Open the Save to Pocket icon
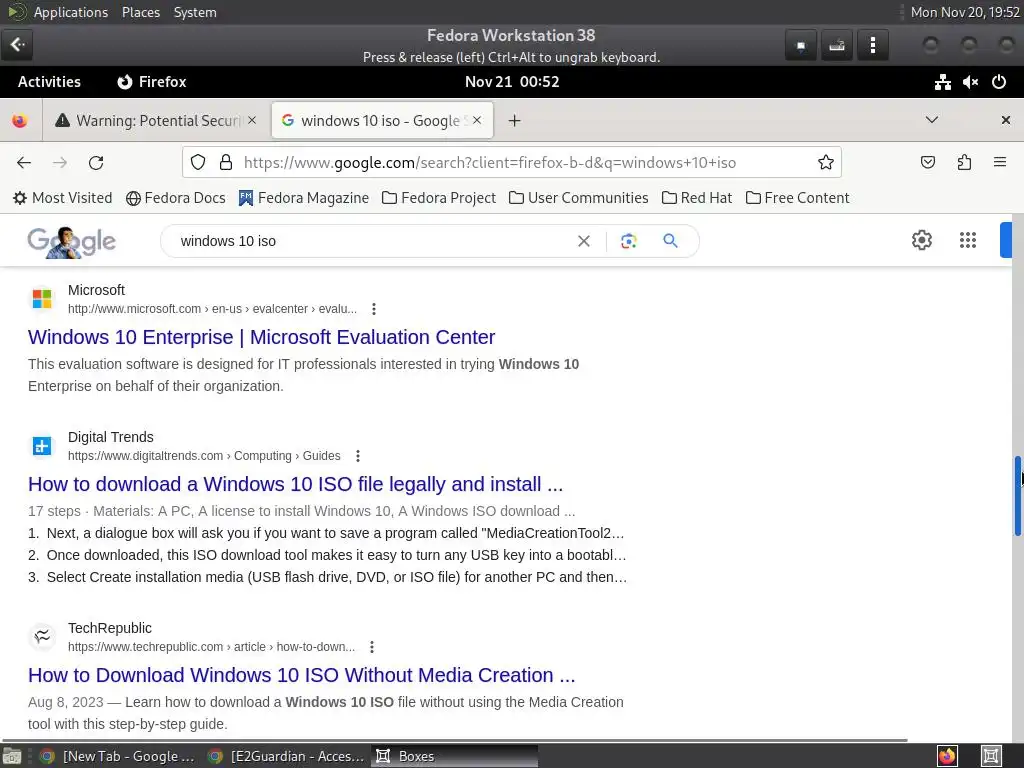 (x=927, y=162)
